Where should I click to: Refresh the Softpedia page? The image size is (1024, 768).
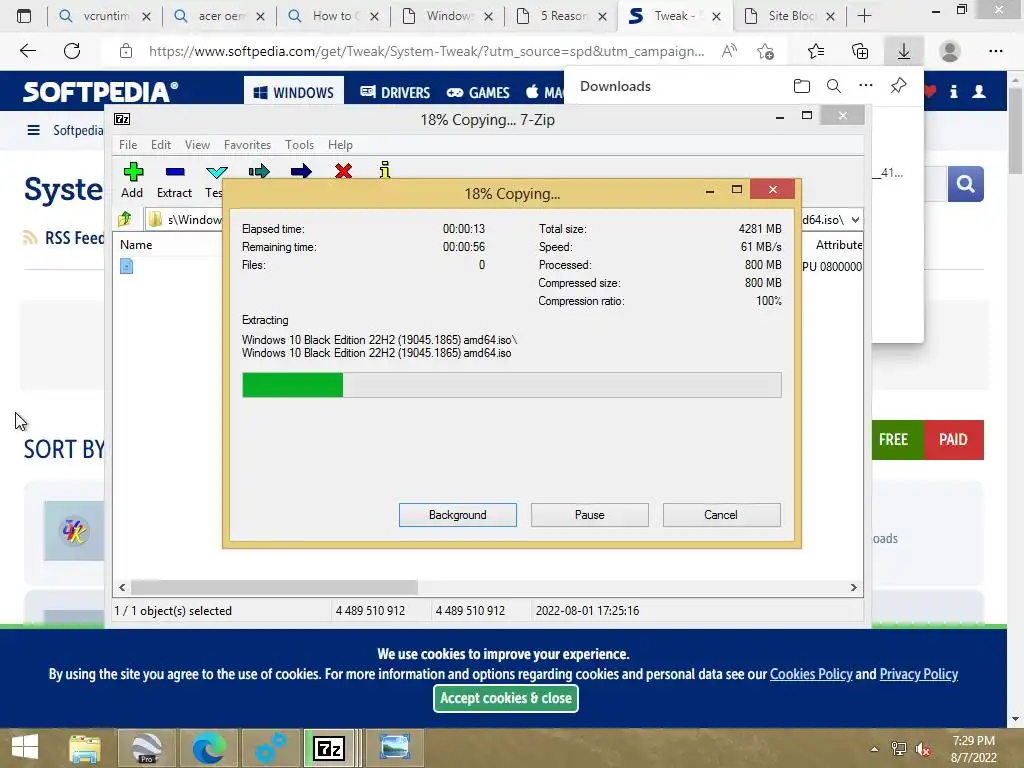[72, 51]
